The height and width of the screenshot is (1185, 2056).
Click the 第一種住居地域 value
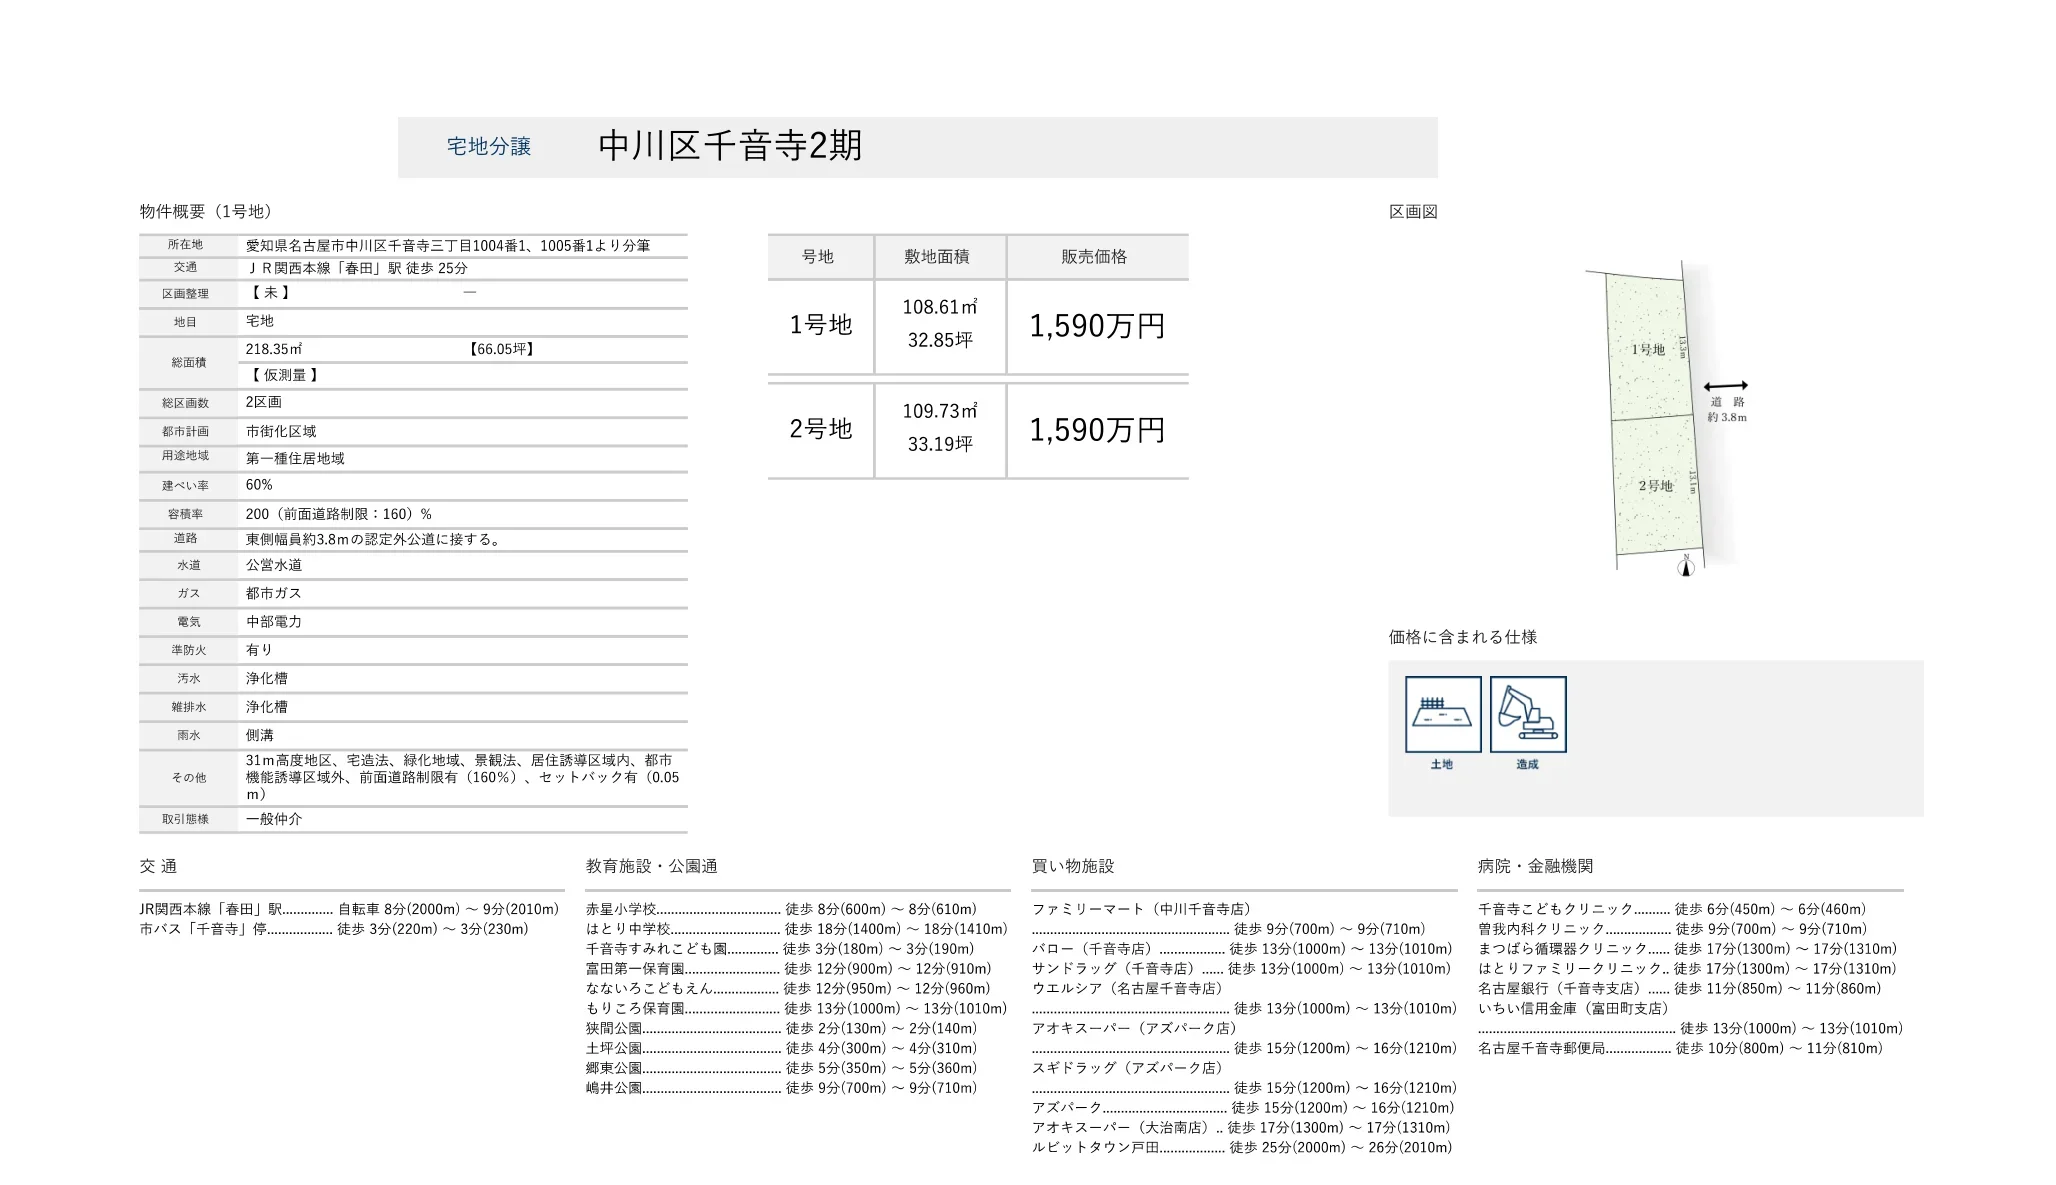295,458
